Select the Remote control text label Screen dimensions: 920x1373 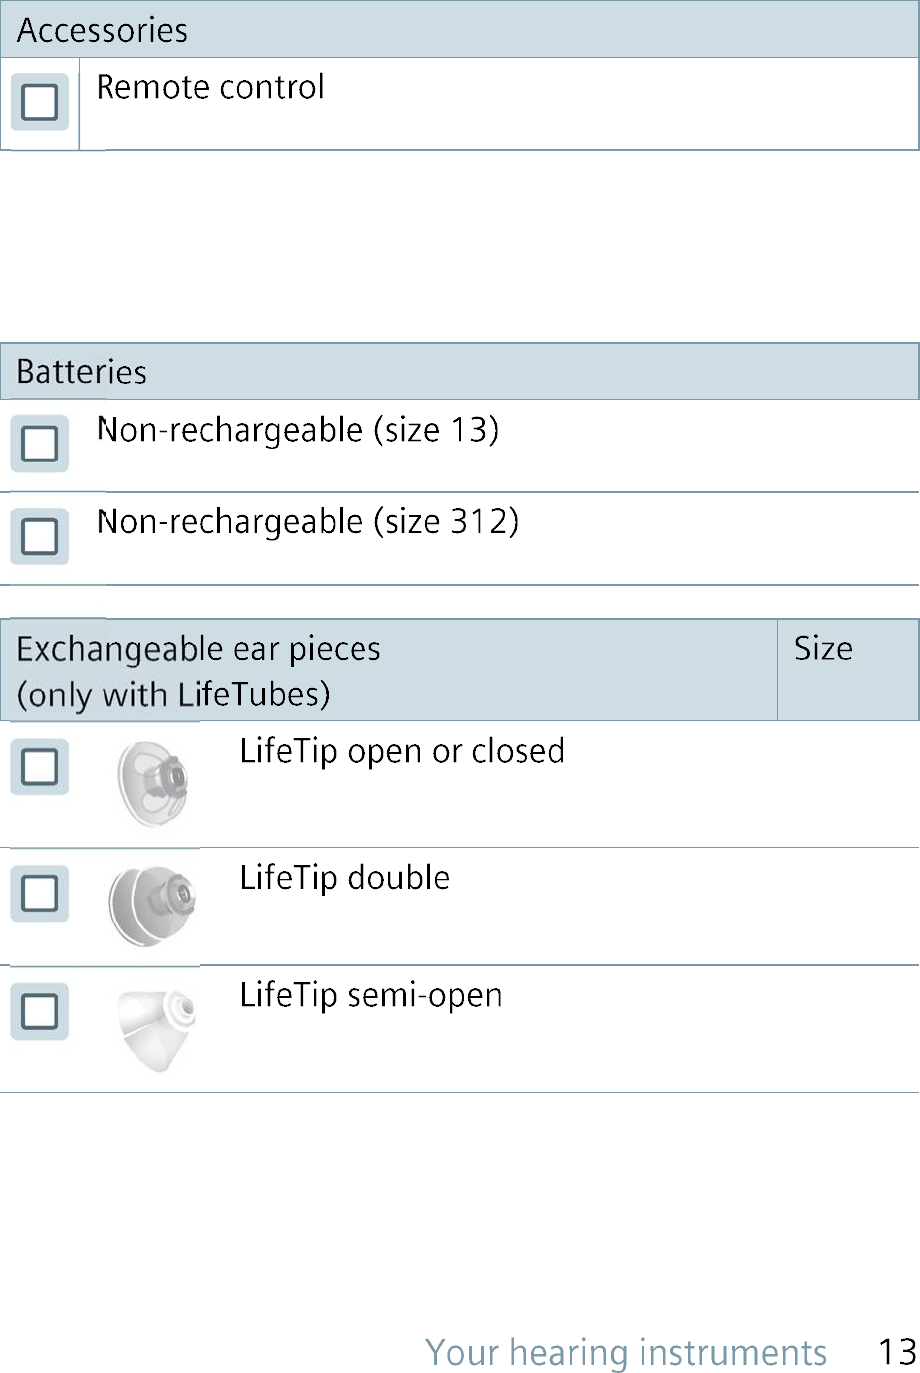click(x=211, y=88)
